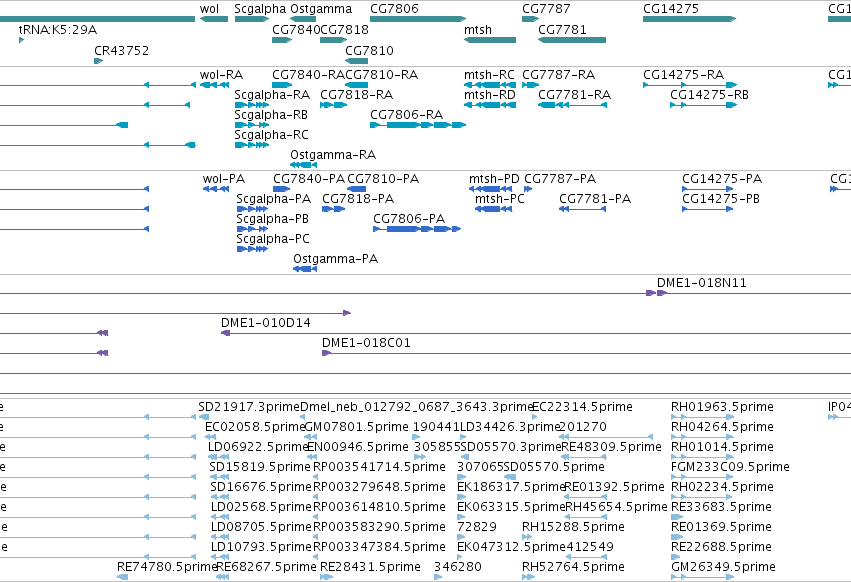Select transcript Scgalpha-RC
Viewport: 851px width, 582px height.
click(x=252, y=146)
